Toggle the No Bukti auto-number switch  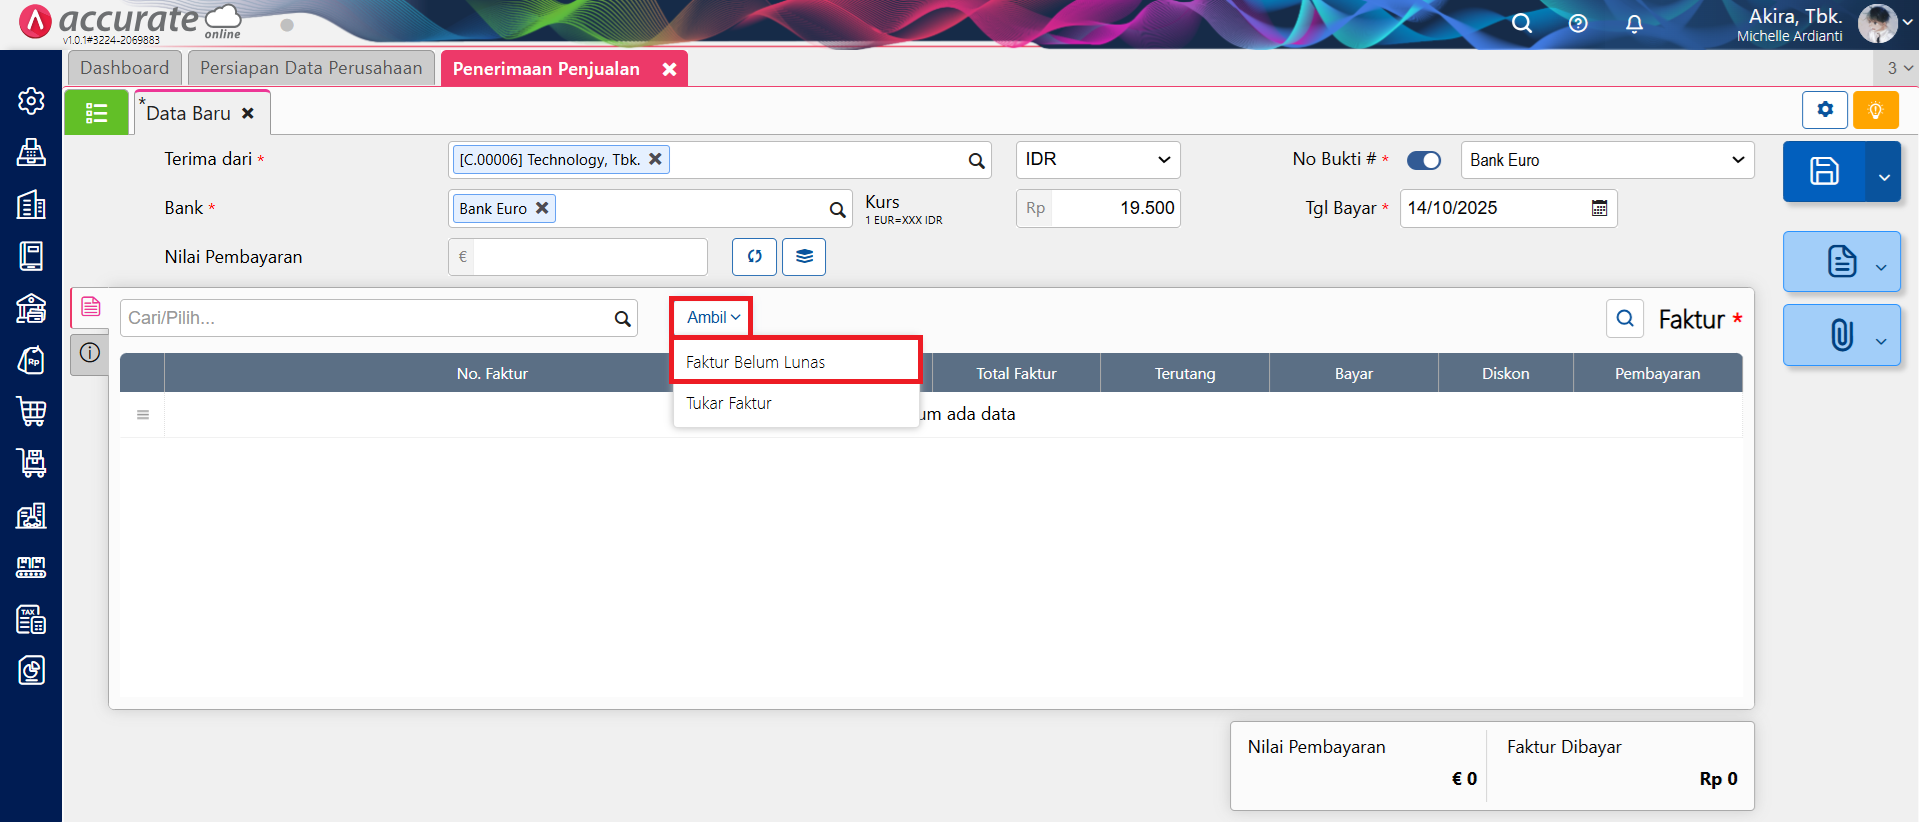(1423, 160)
